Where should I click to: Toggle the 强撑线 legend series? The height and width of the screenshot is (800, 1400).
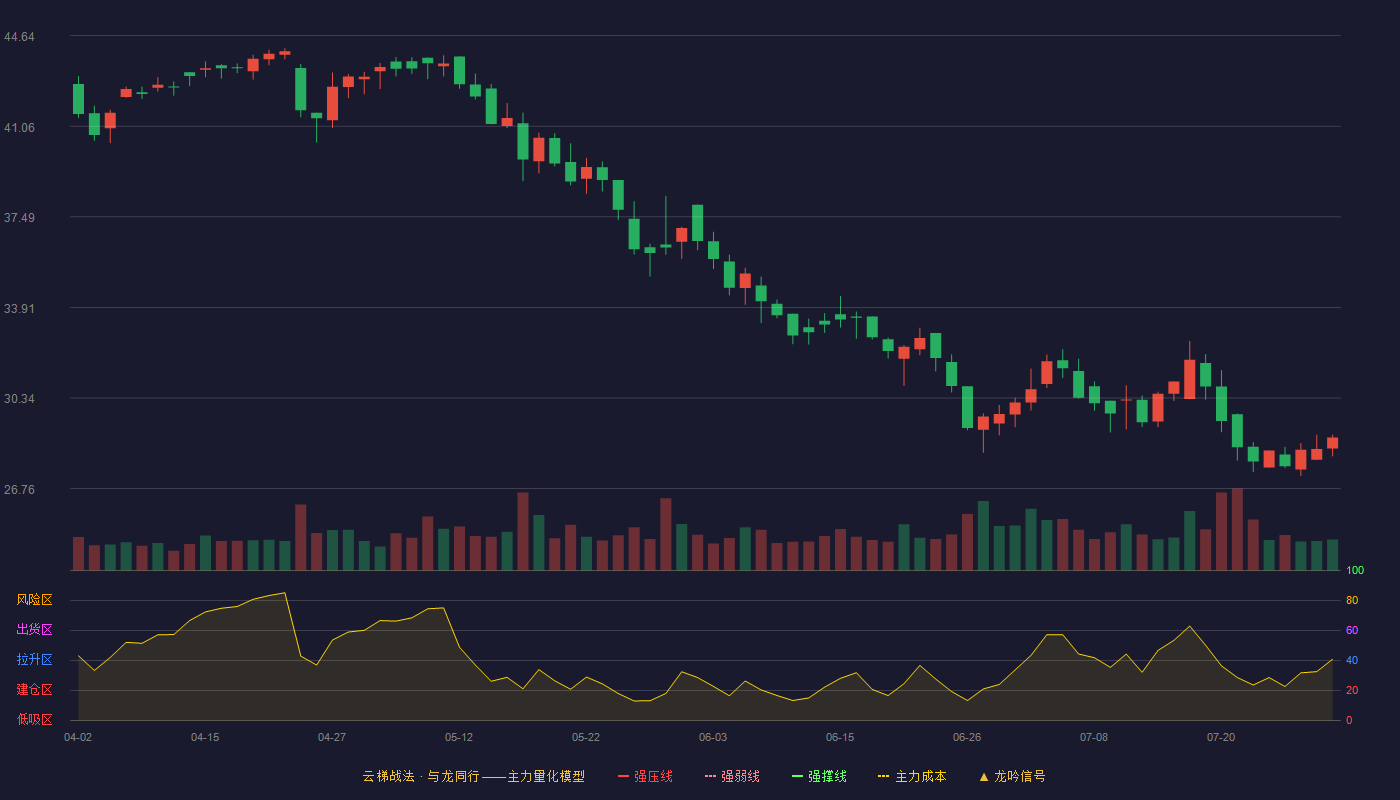point(819,776)
